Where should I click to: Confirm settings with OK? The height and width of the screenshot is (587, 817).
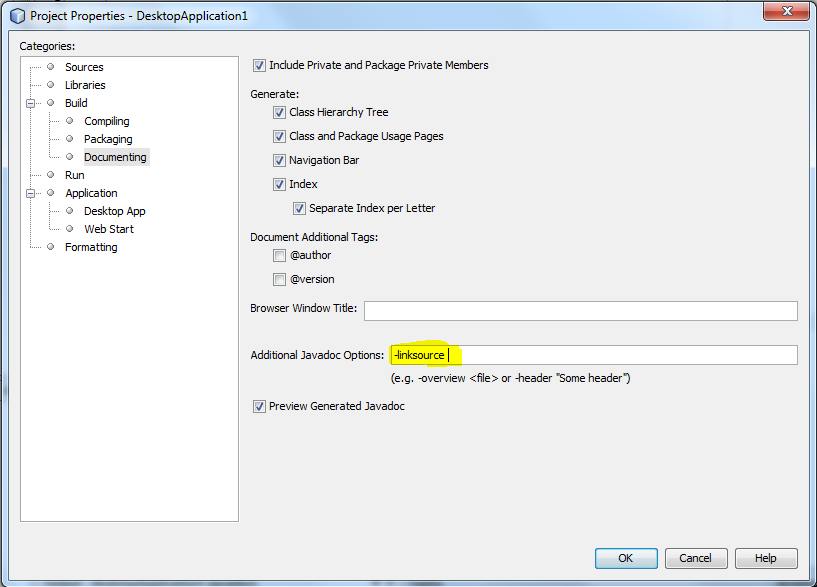pyautogui.click(x=626, y=558)
